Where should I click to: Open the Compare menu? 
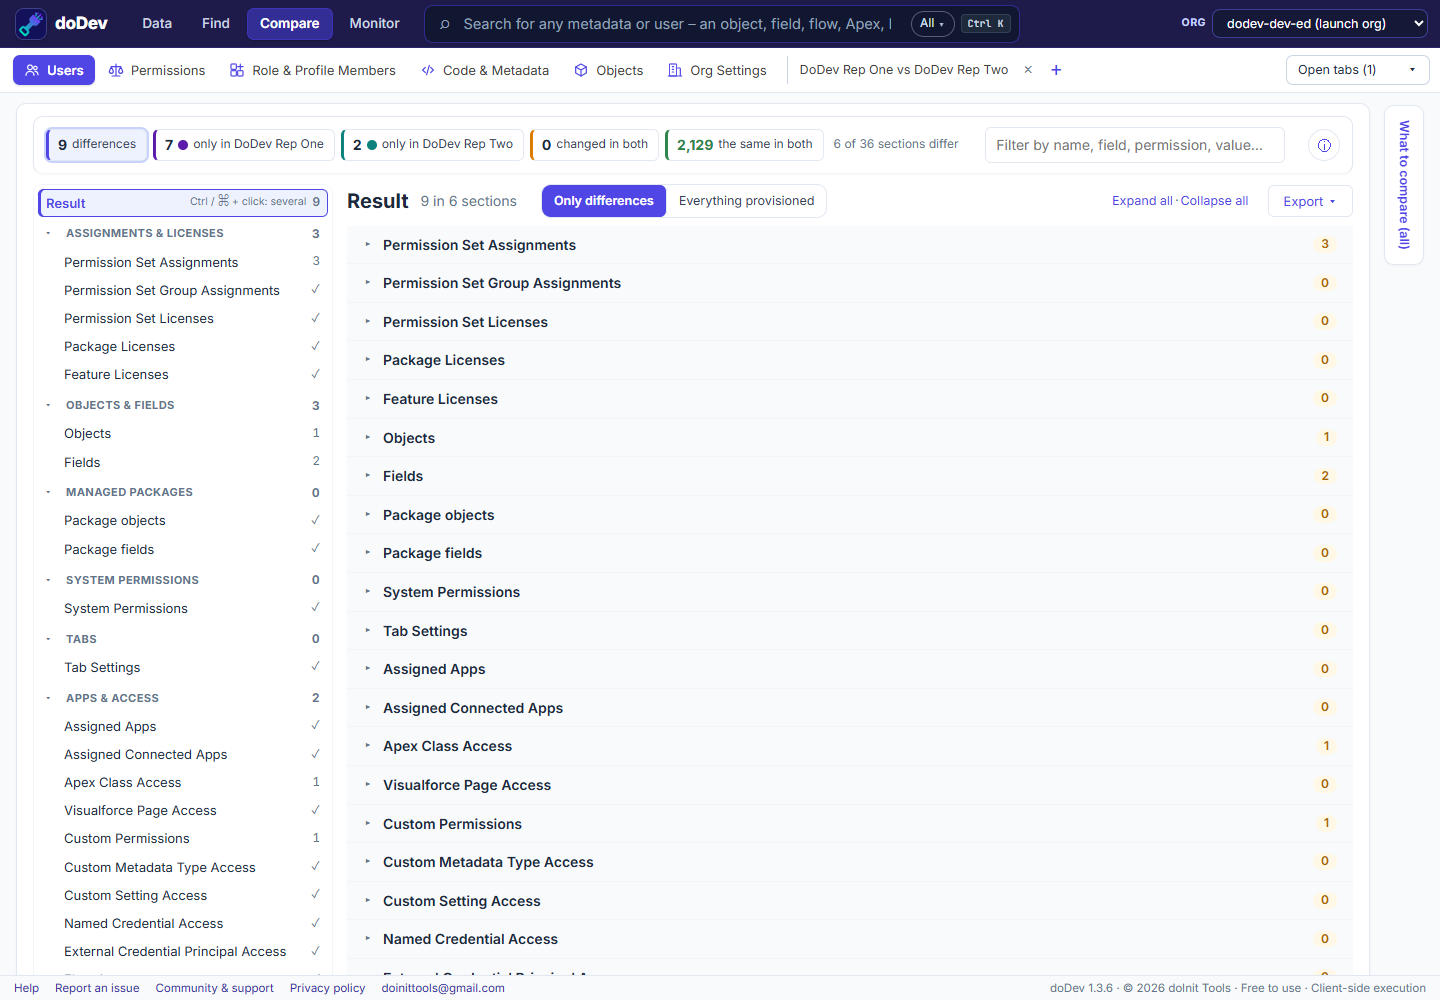click(x=290, y=23)
